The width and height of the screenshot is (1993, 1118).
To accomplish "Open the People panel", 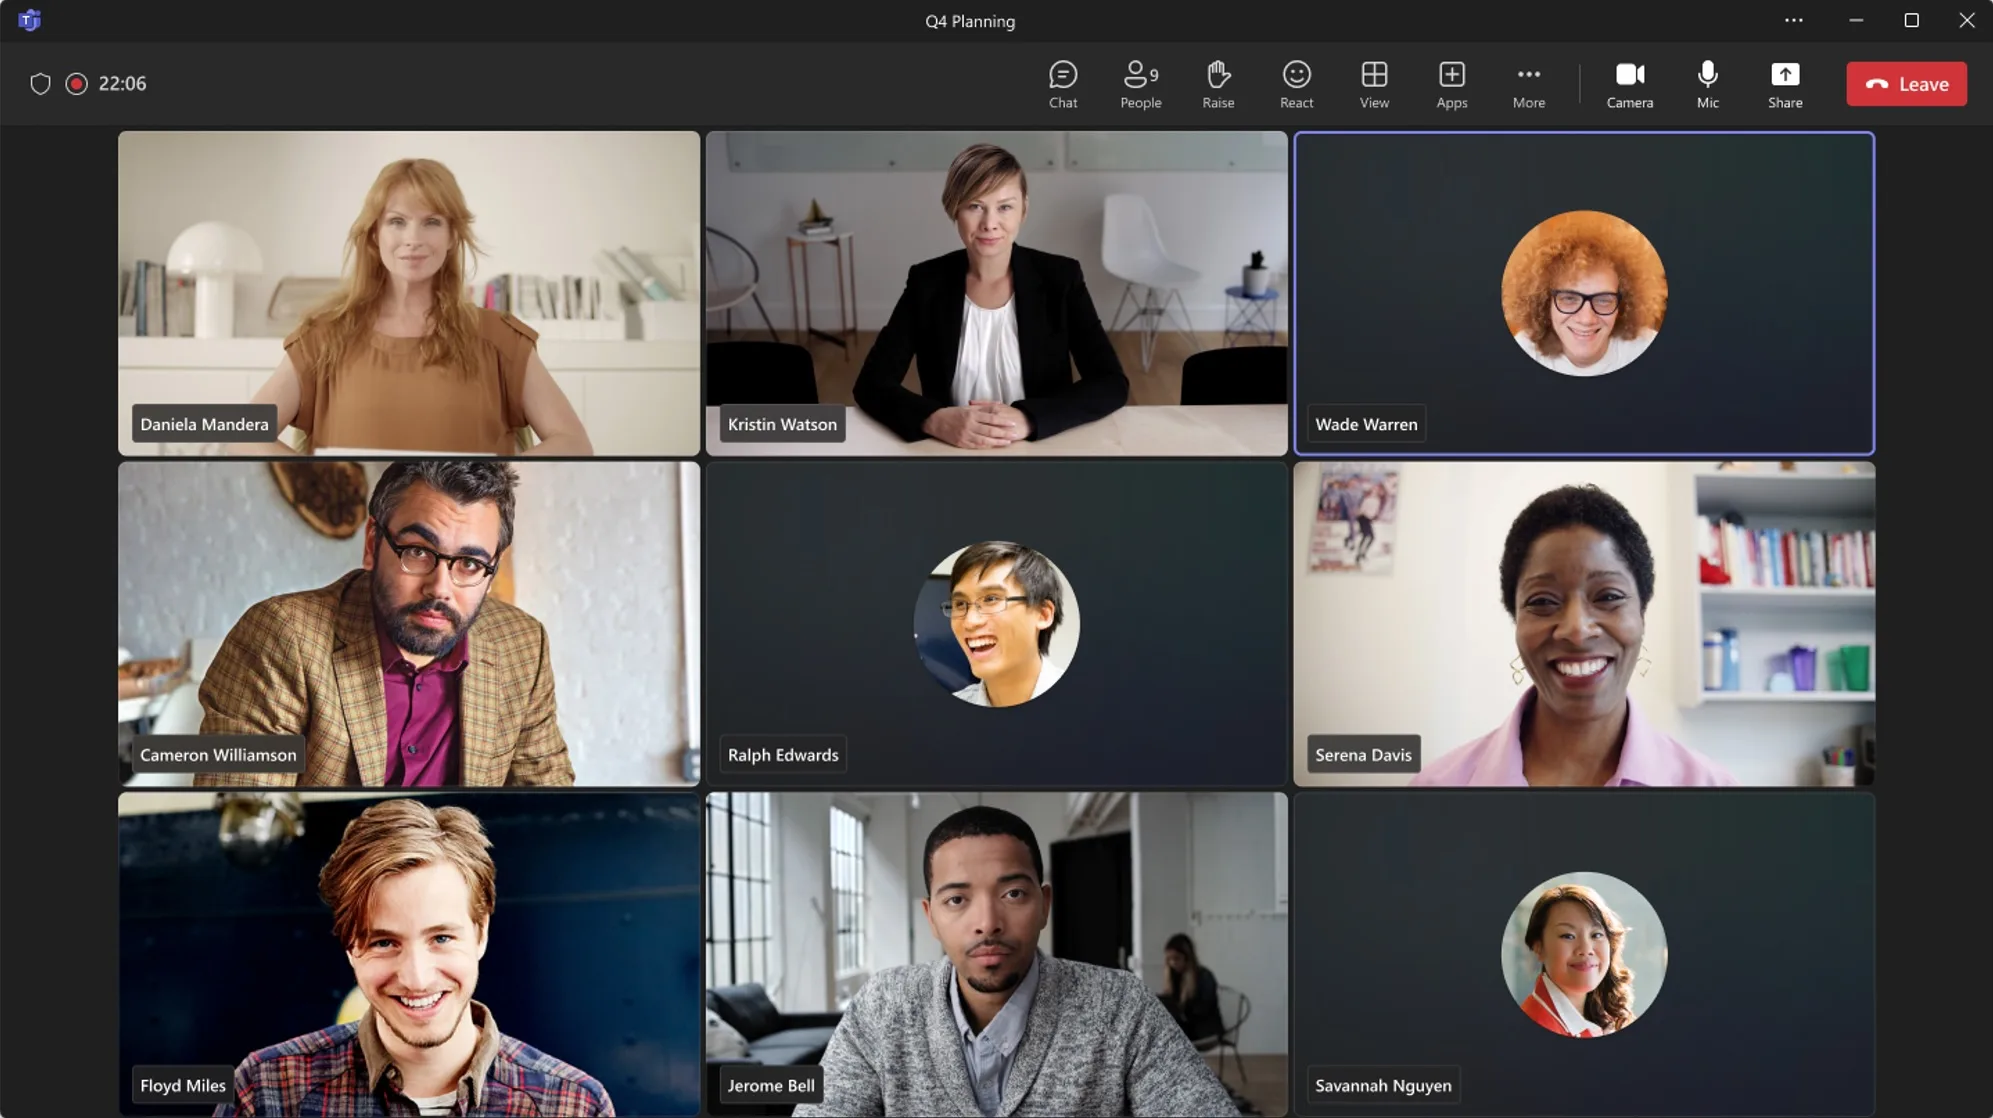I will pyautogui.click(x=1140, y=83).
